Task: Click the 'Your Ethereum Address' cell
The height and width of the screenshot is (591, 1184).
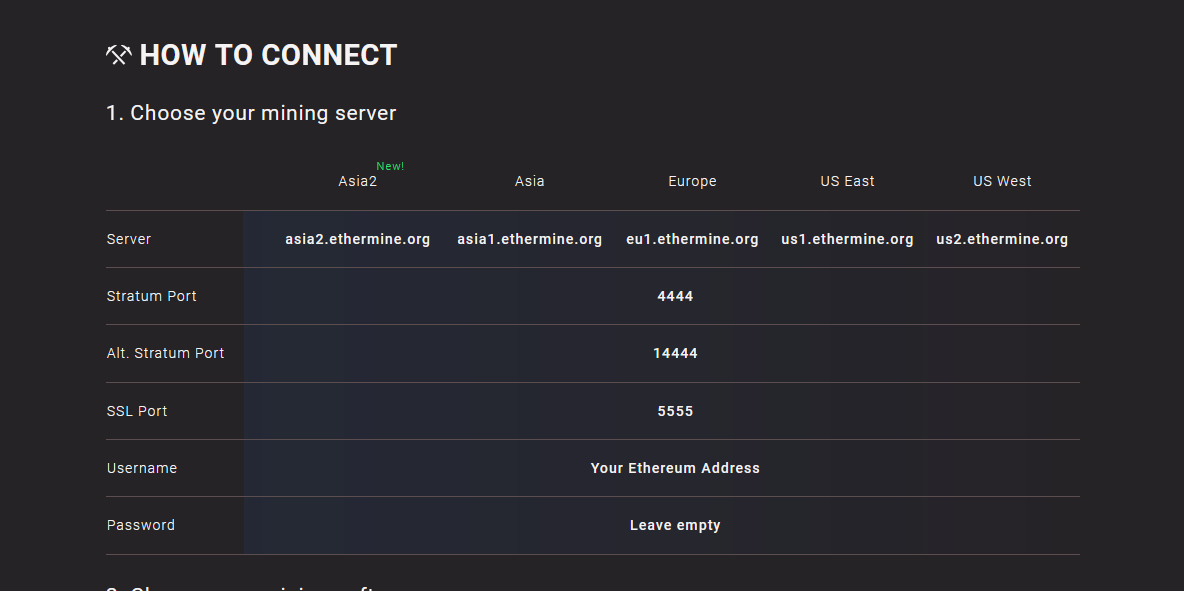Action: [675, 468]
